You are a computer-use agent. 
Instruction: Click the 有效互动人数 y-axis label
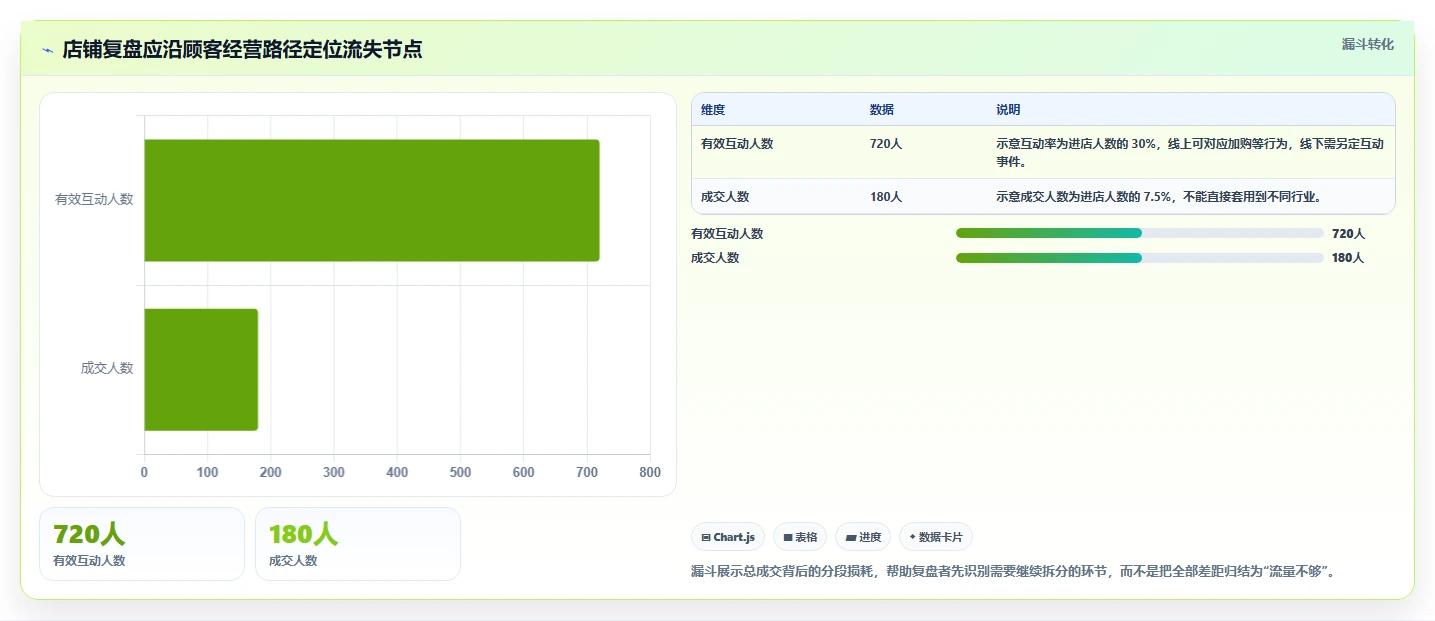click(94, 199)
